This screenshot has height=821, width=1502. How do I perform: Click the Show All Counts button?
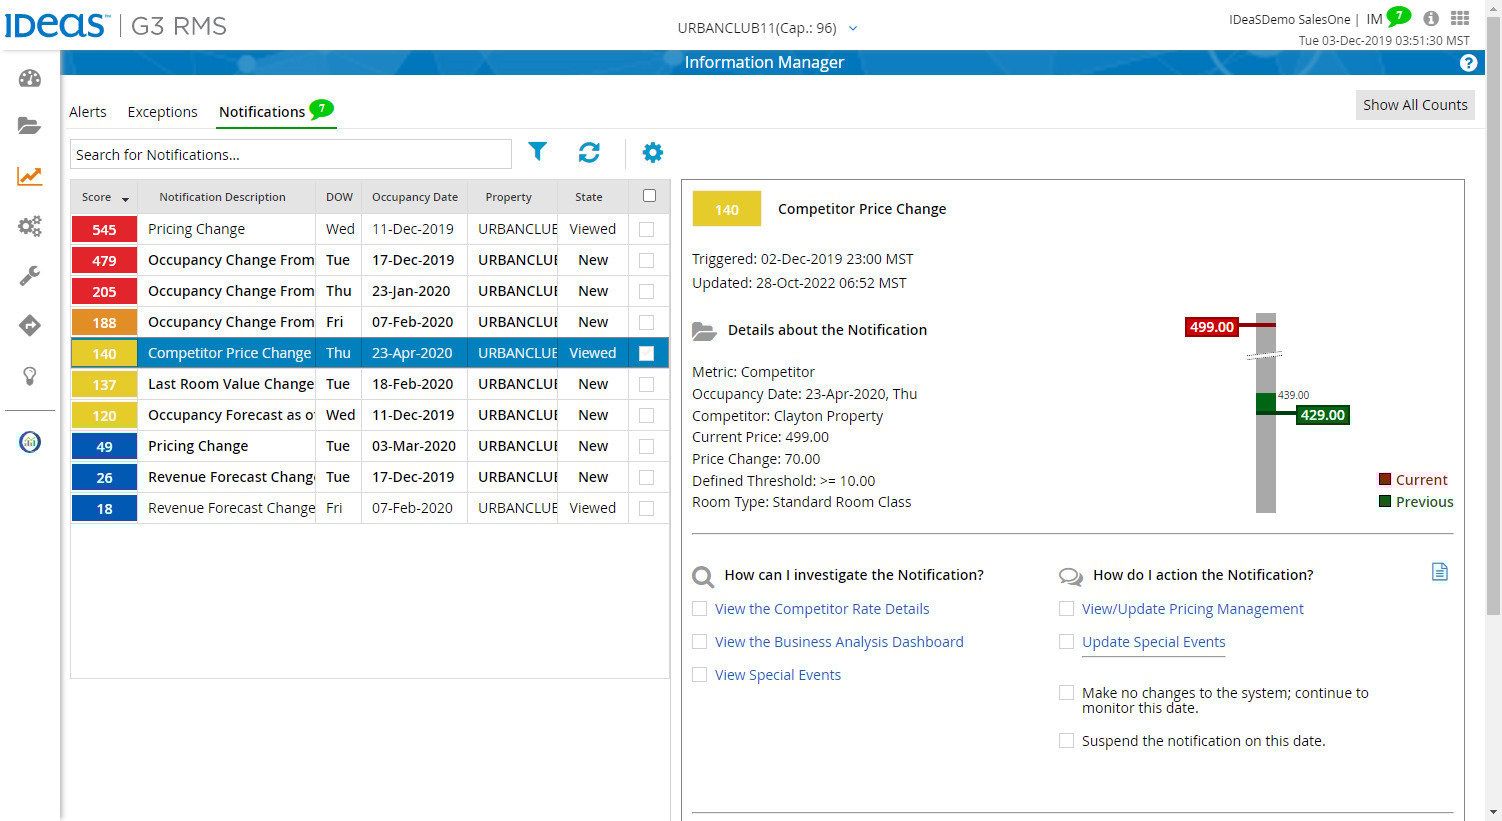pos(1414,104)
